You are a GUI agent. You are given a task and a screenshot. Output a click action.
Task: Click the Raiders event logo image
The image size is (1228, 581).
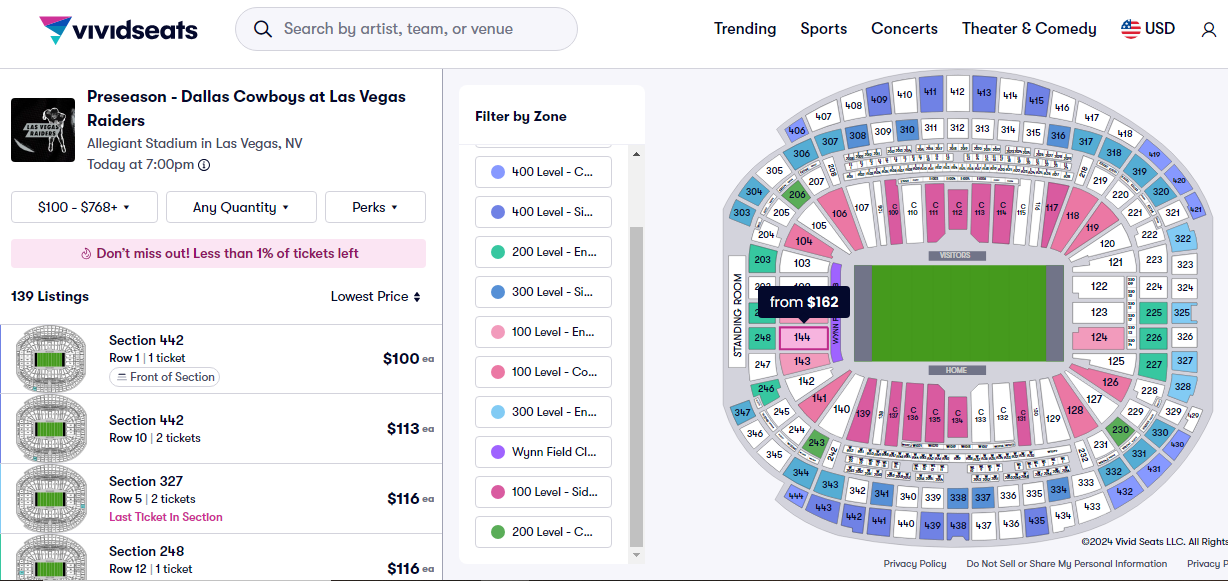click(x=43, y=130)
